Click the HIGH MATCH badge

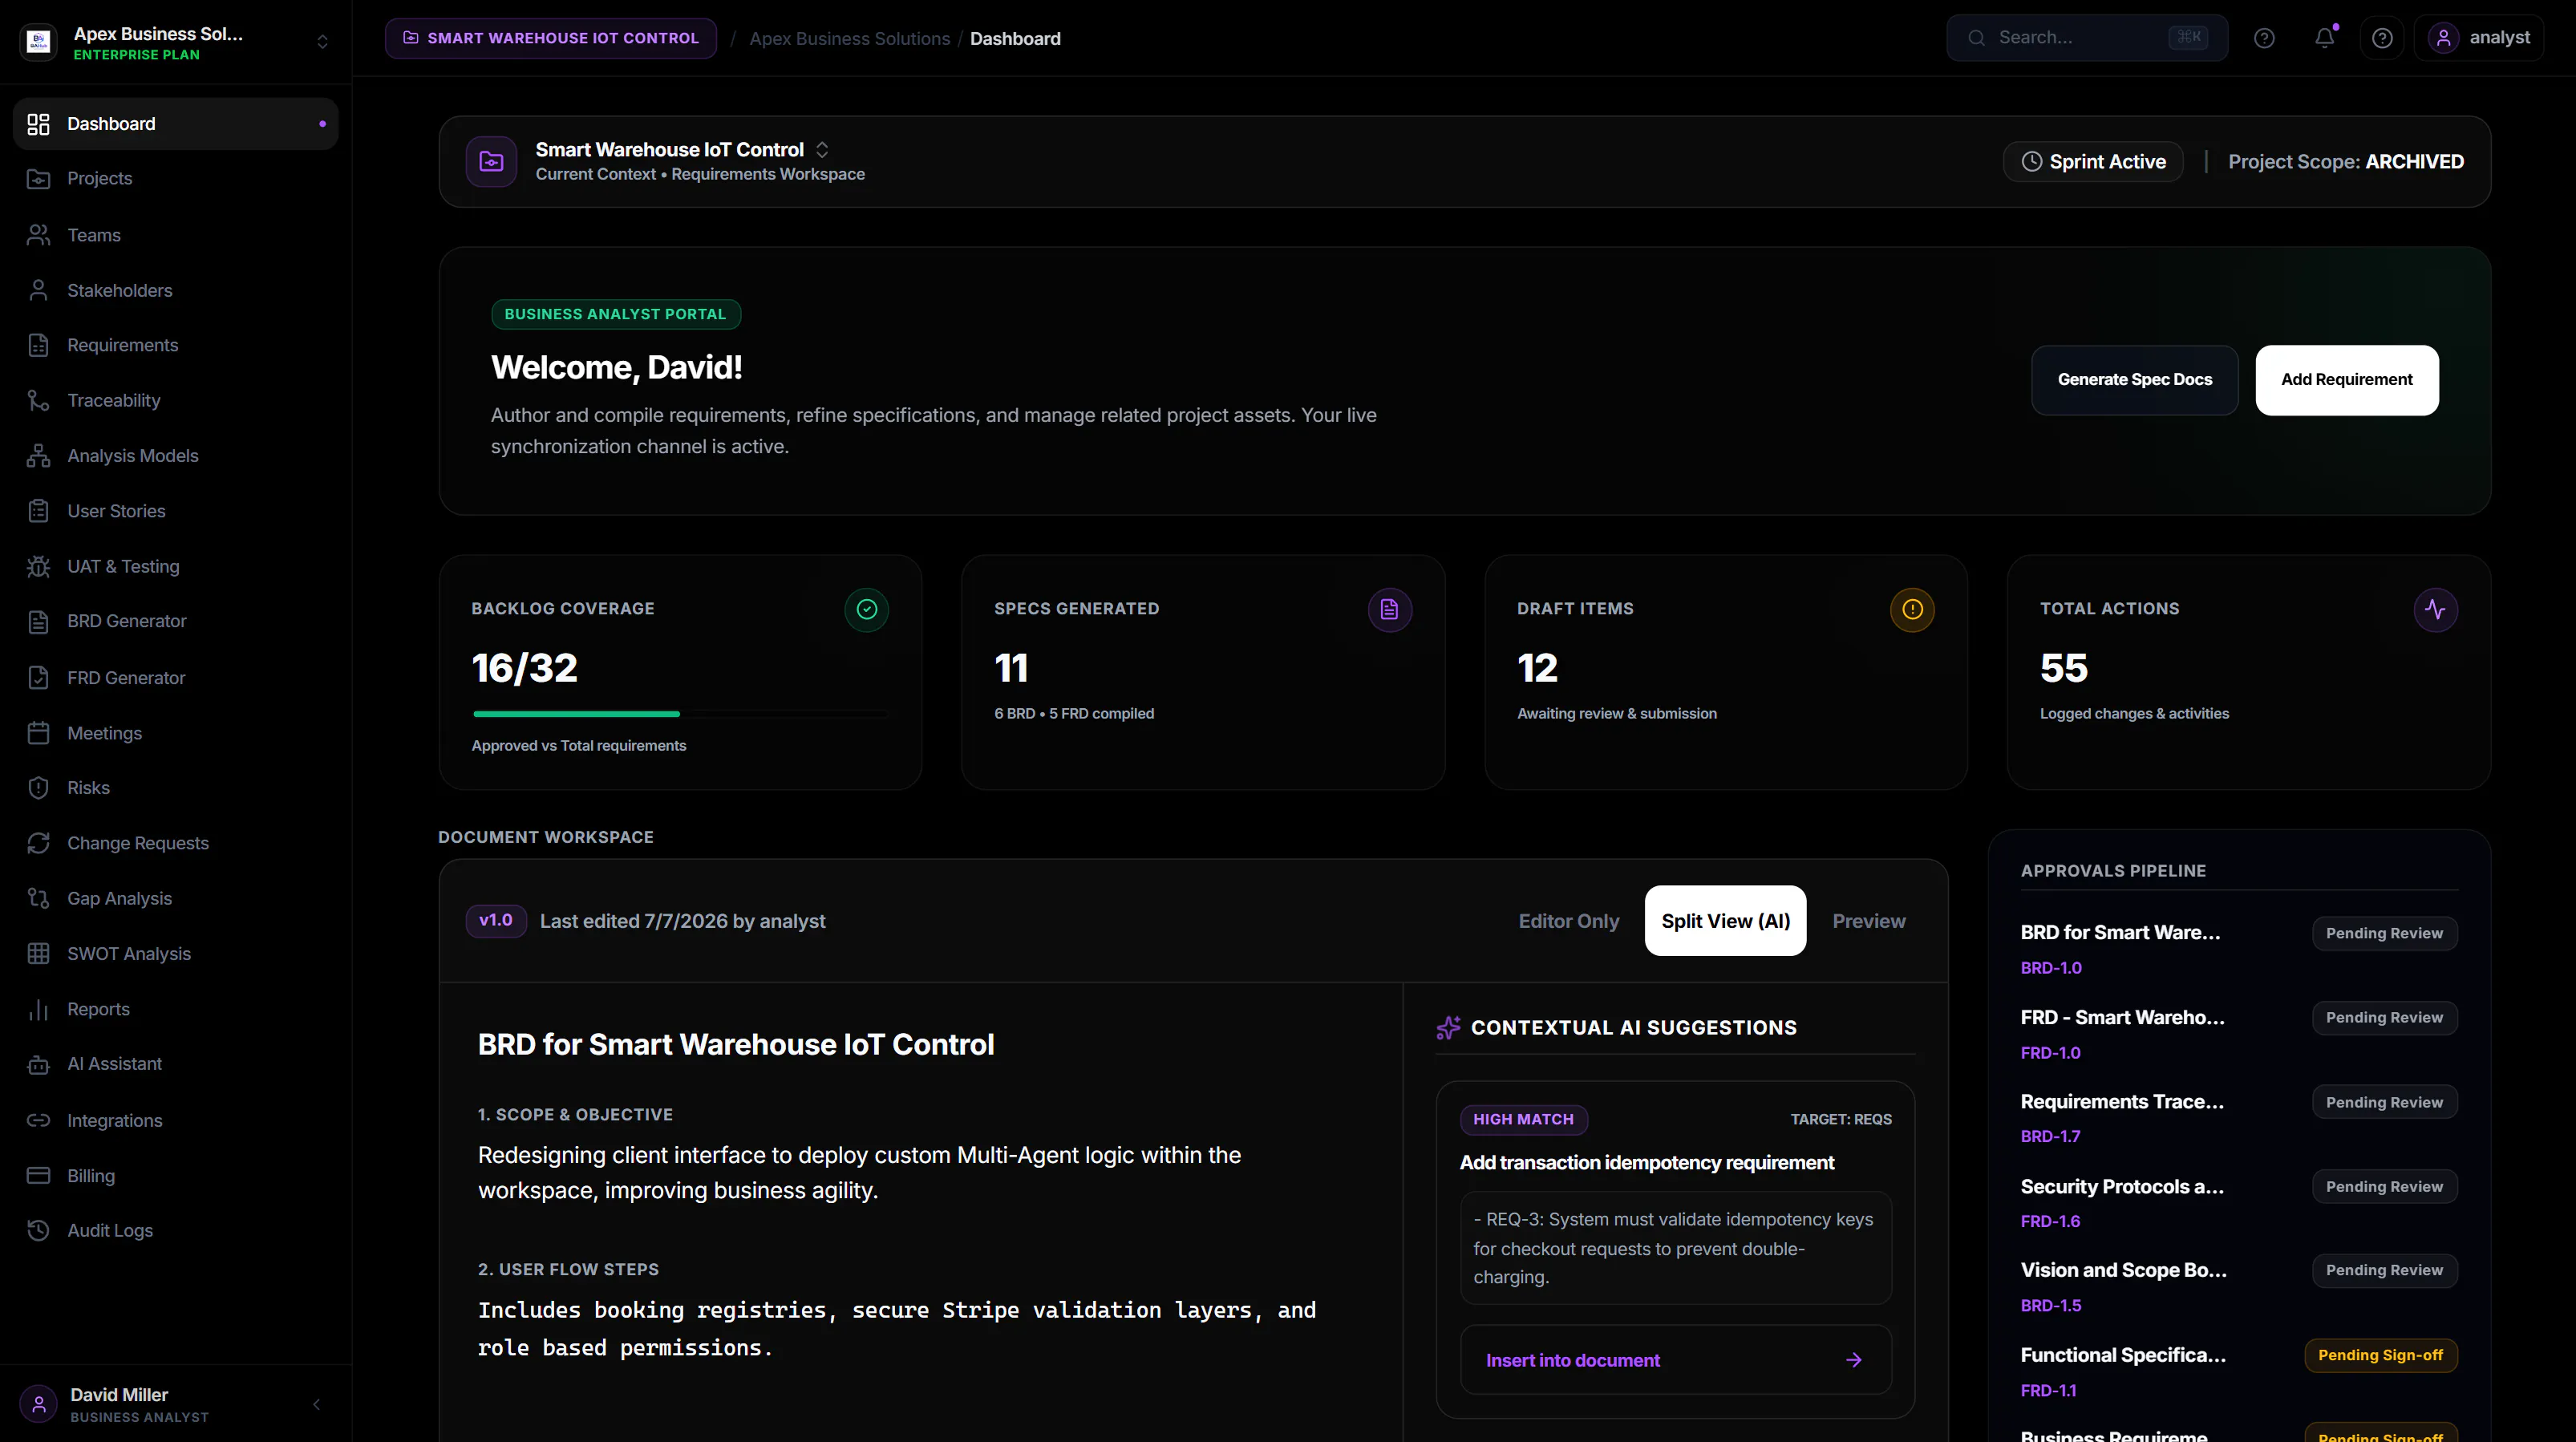[x=1523, y=1119]
